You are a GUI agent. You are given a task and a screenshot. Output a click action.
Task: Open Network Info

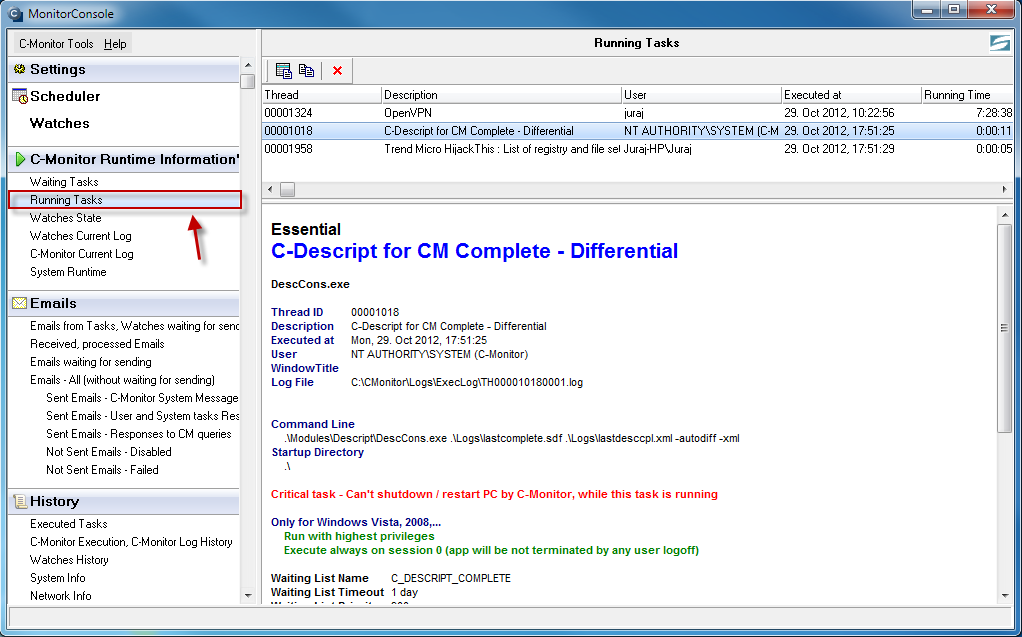tap(61, 596)
